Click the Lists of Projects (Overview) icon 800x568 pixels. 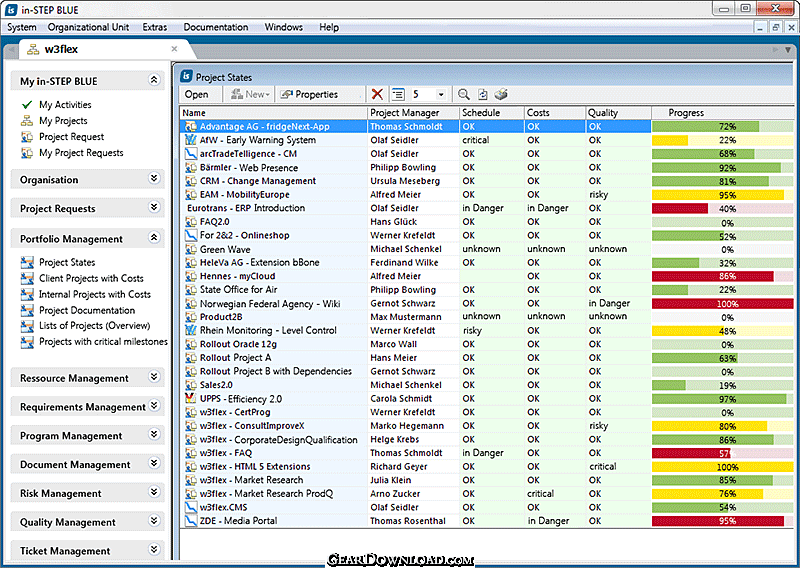[x=27, y=326]
